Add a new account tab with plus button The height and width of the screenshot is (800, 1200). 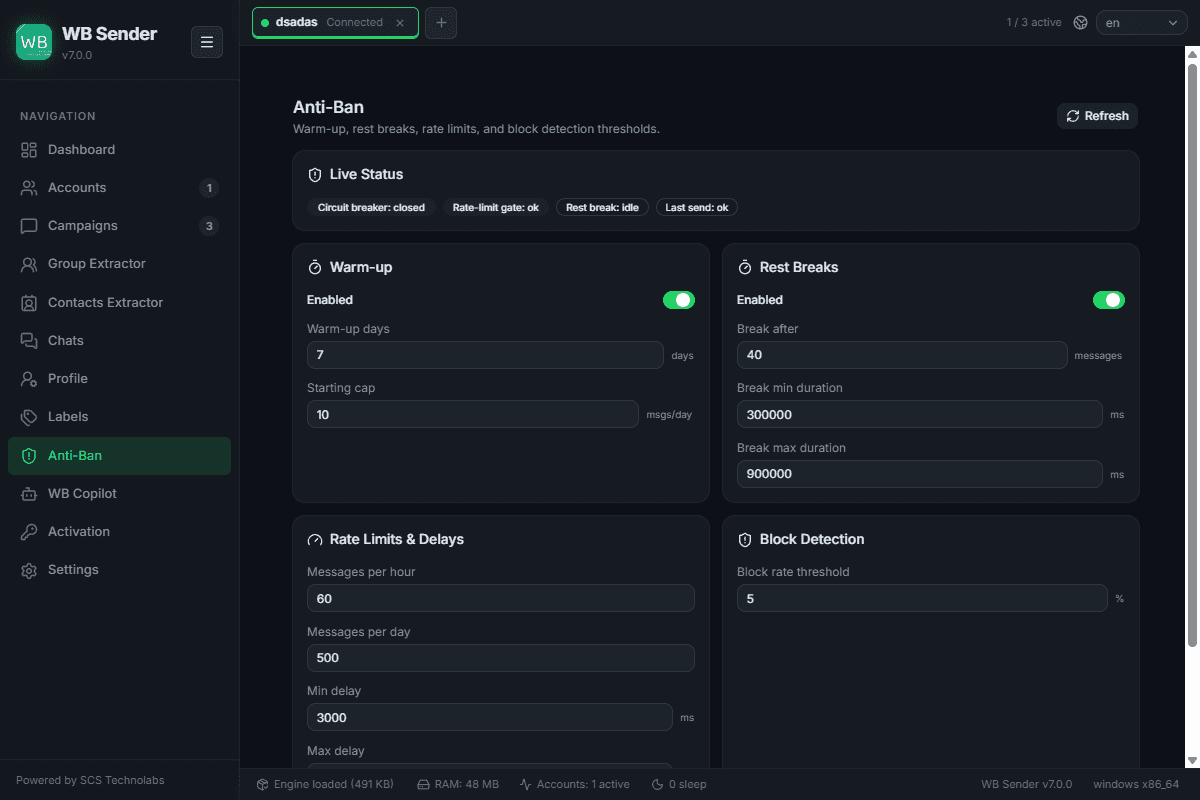click(441, 23)
